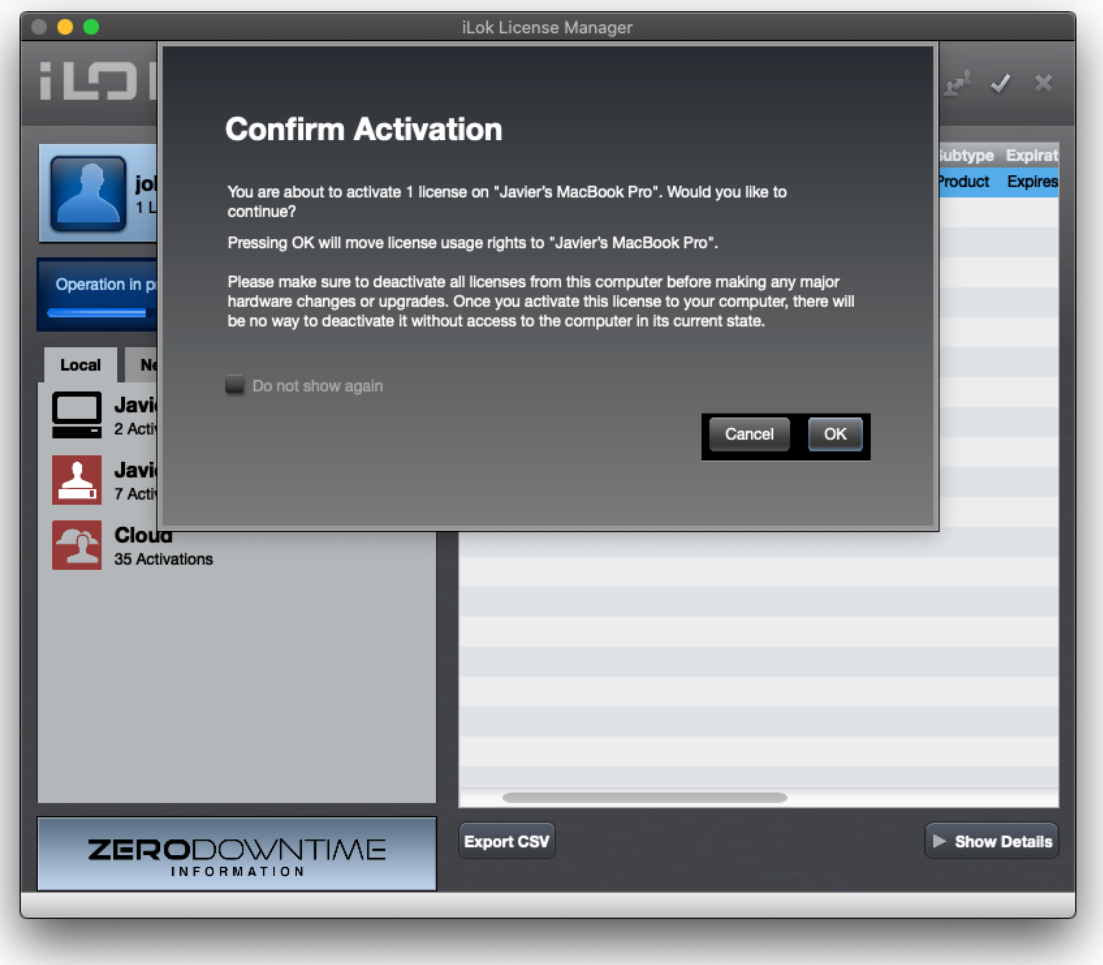
Task: Click the X deactivate icon in toolbar
Action: (1043, 84)
